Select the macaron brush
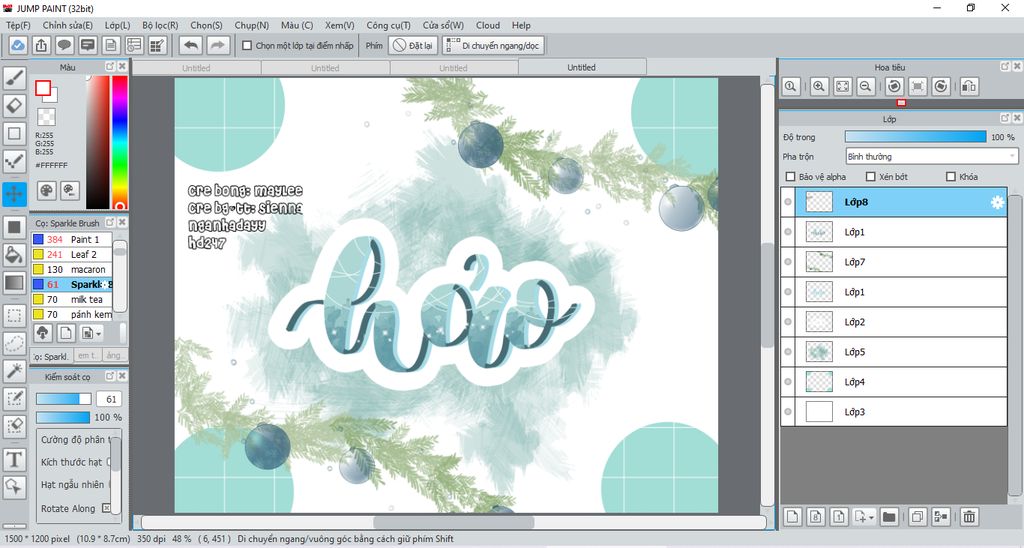The image size is (1024, 548). click(x=72, y=269)
